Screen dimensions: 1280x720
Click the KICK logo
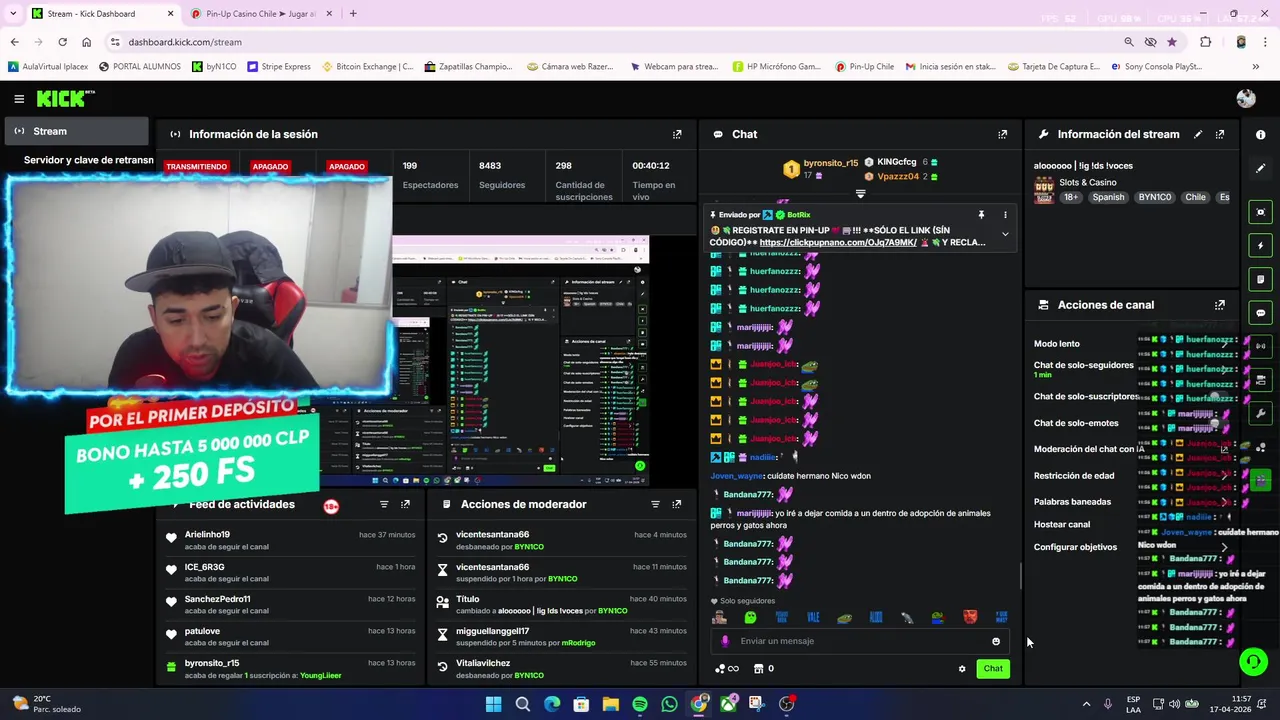coord(65,98)
